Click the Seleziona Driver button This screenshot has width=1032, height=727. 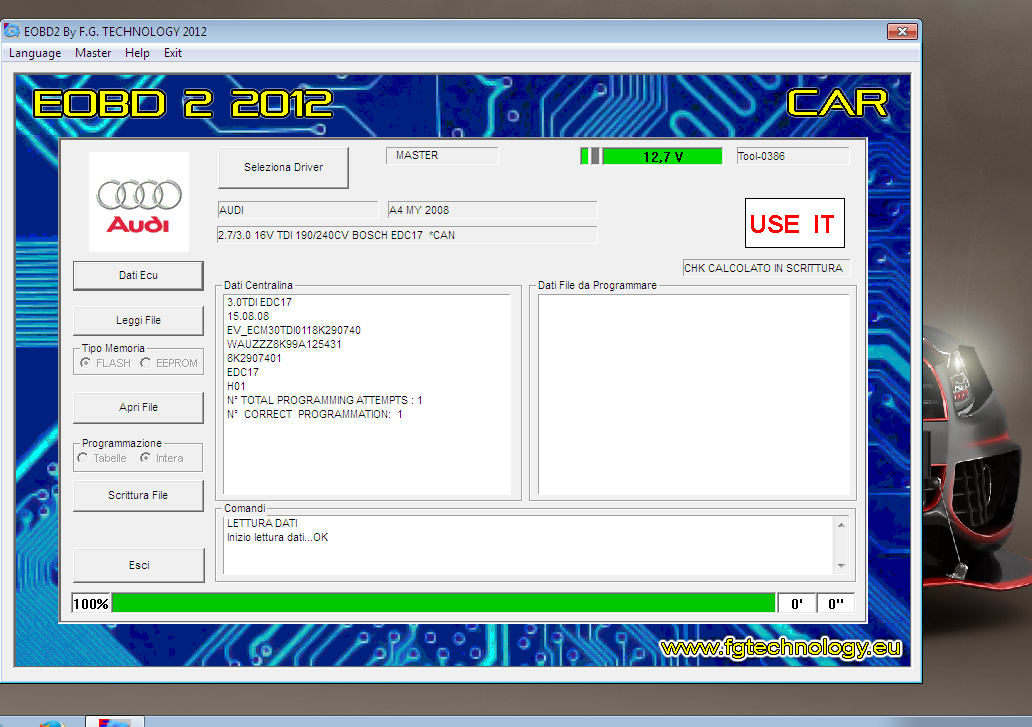click(x=283, y=167)
